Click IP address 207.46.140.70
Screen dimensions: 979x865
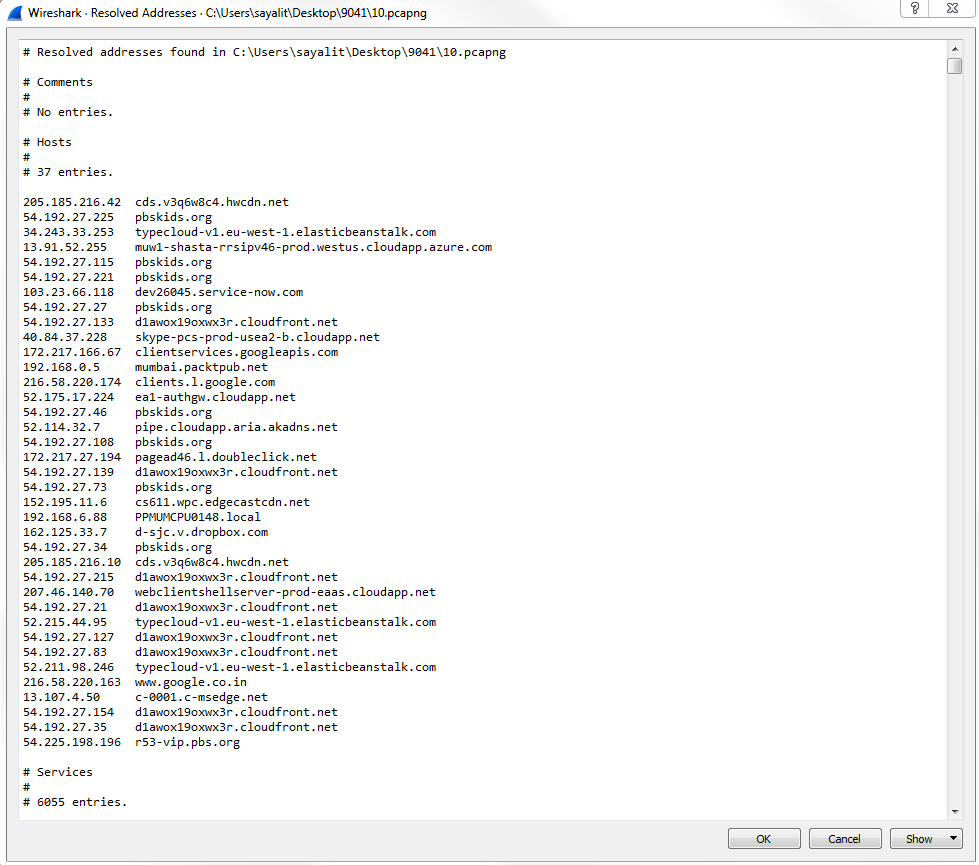pos(69,592)
